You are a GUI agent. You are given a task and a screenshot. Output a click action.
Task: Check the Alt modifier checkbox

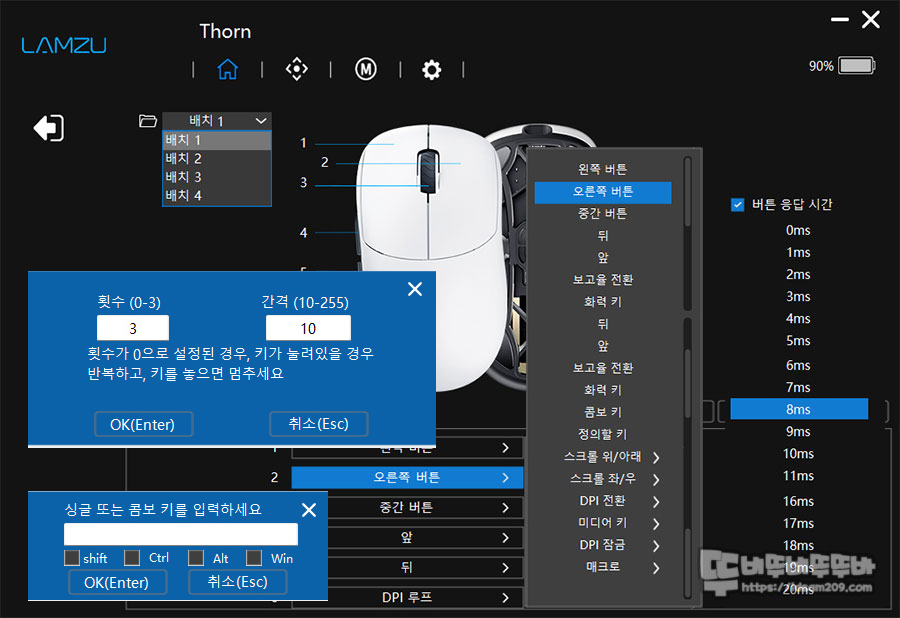[x=196, y=558]
